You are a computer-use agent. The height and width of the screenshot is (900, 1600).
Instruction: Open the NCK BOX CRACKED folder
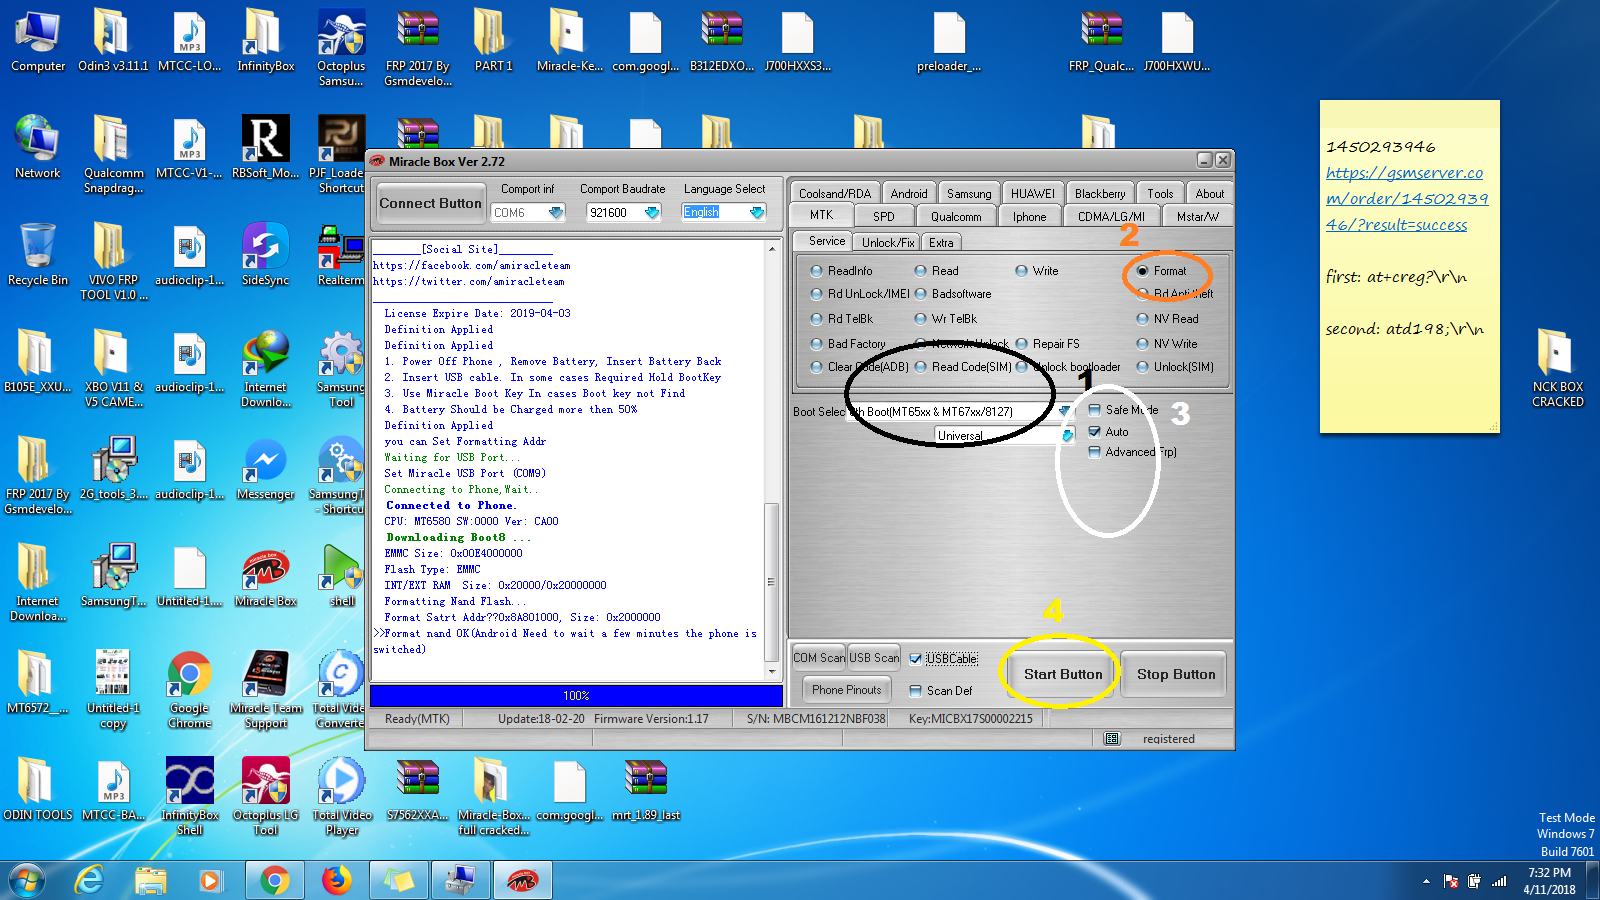1557,368
